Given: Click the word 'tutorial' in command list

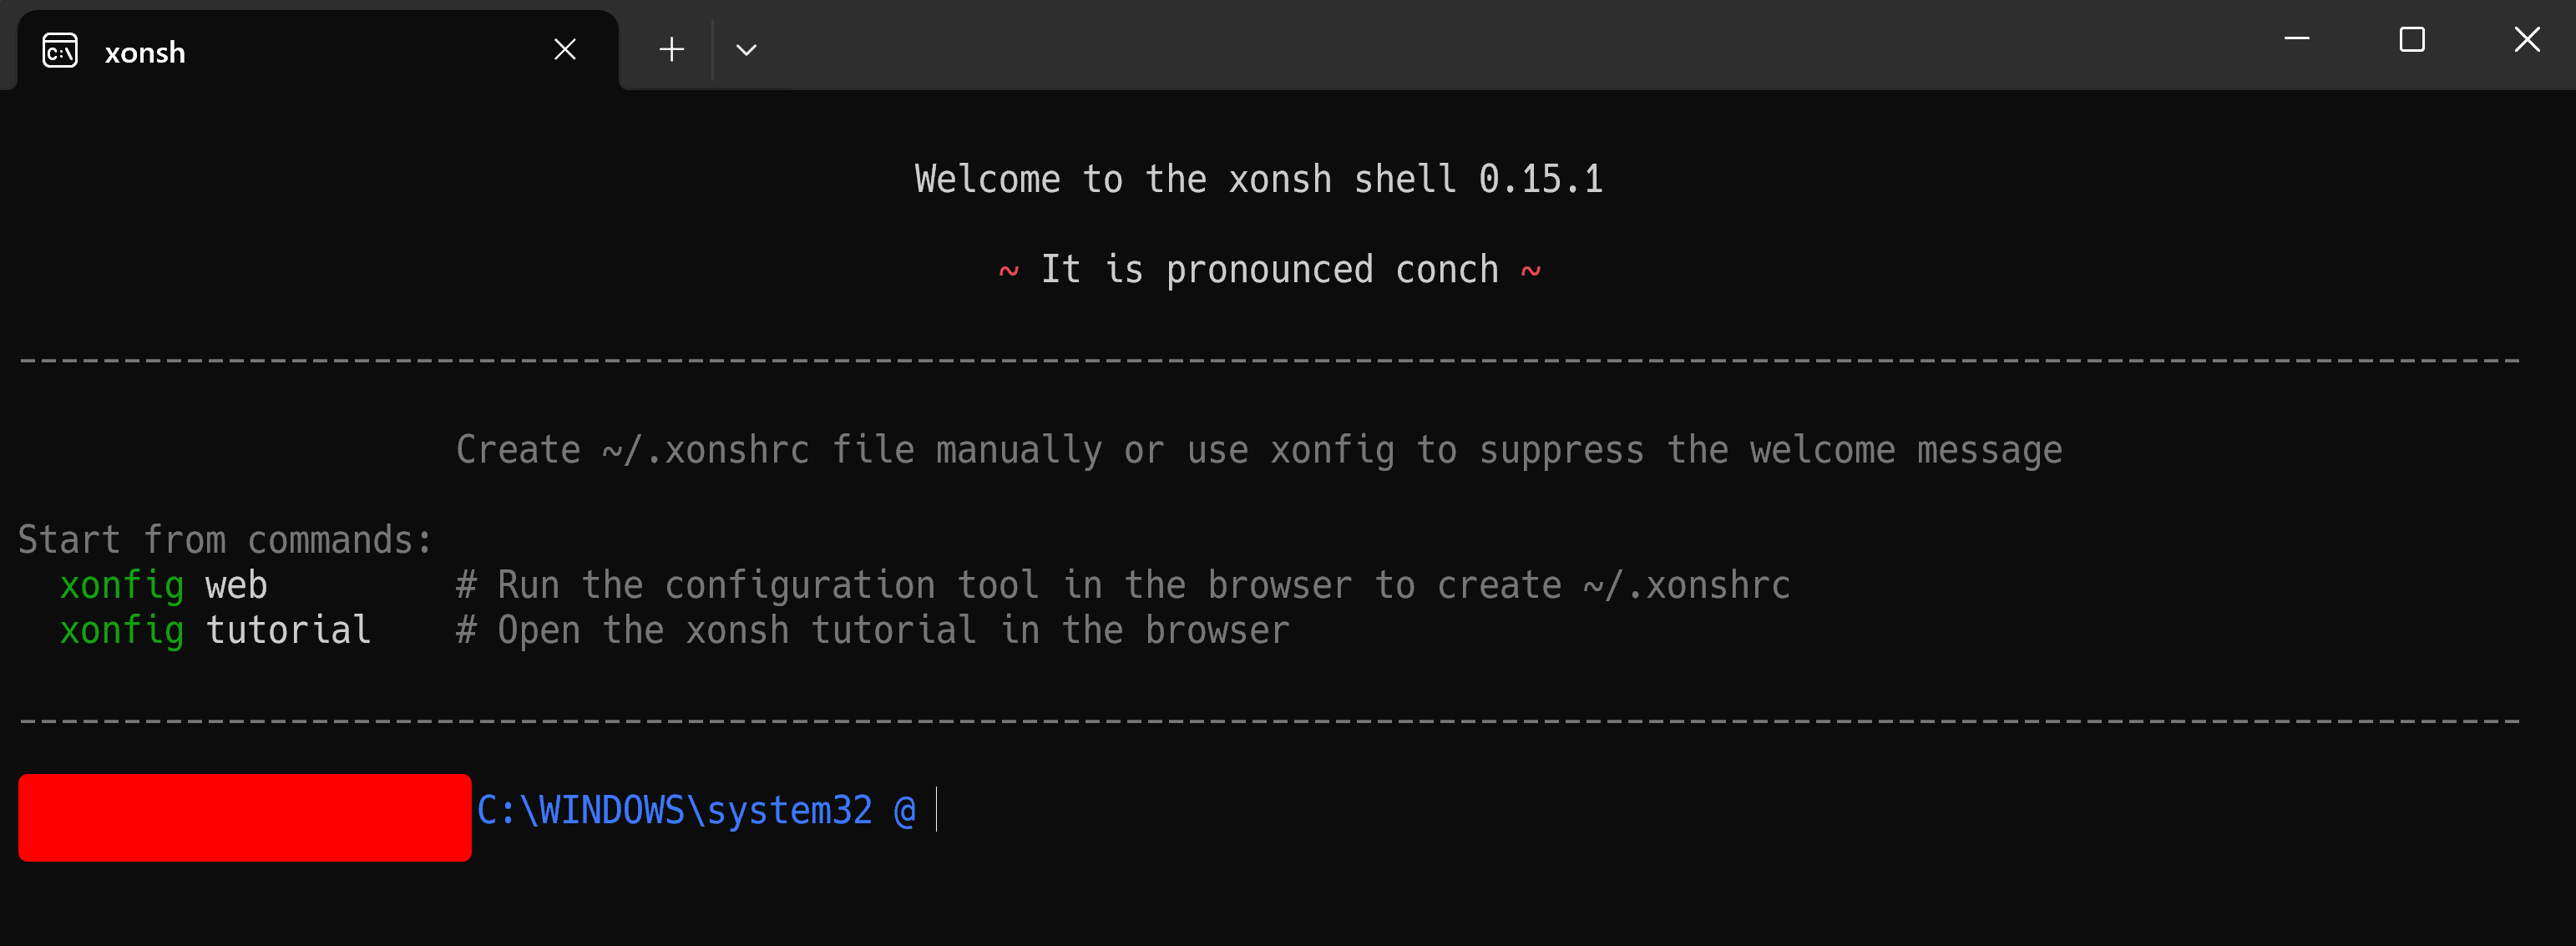Looking at the screenshot, I should point(288,630).
